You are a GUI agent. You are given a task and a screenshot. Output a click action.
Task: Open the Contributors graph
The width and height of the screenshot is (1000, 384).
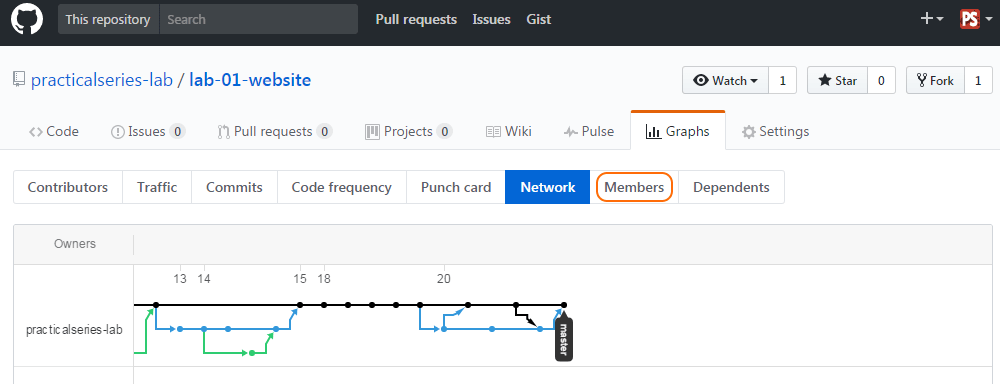point(68,188)
